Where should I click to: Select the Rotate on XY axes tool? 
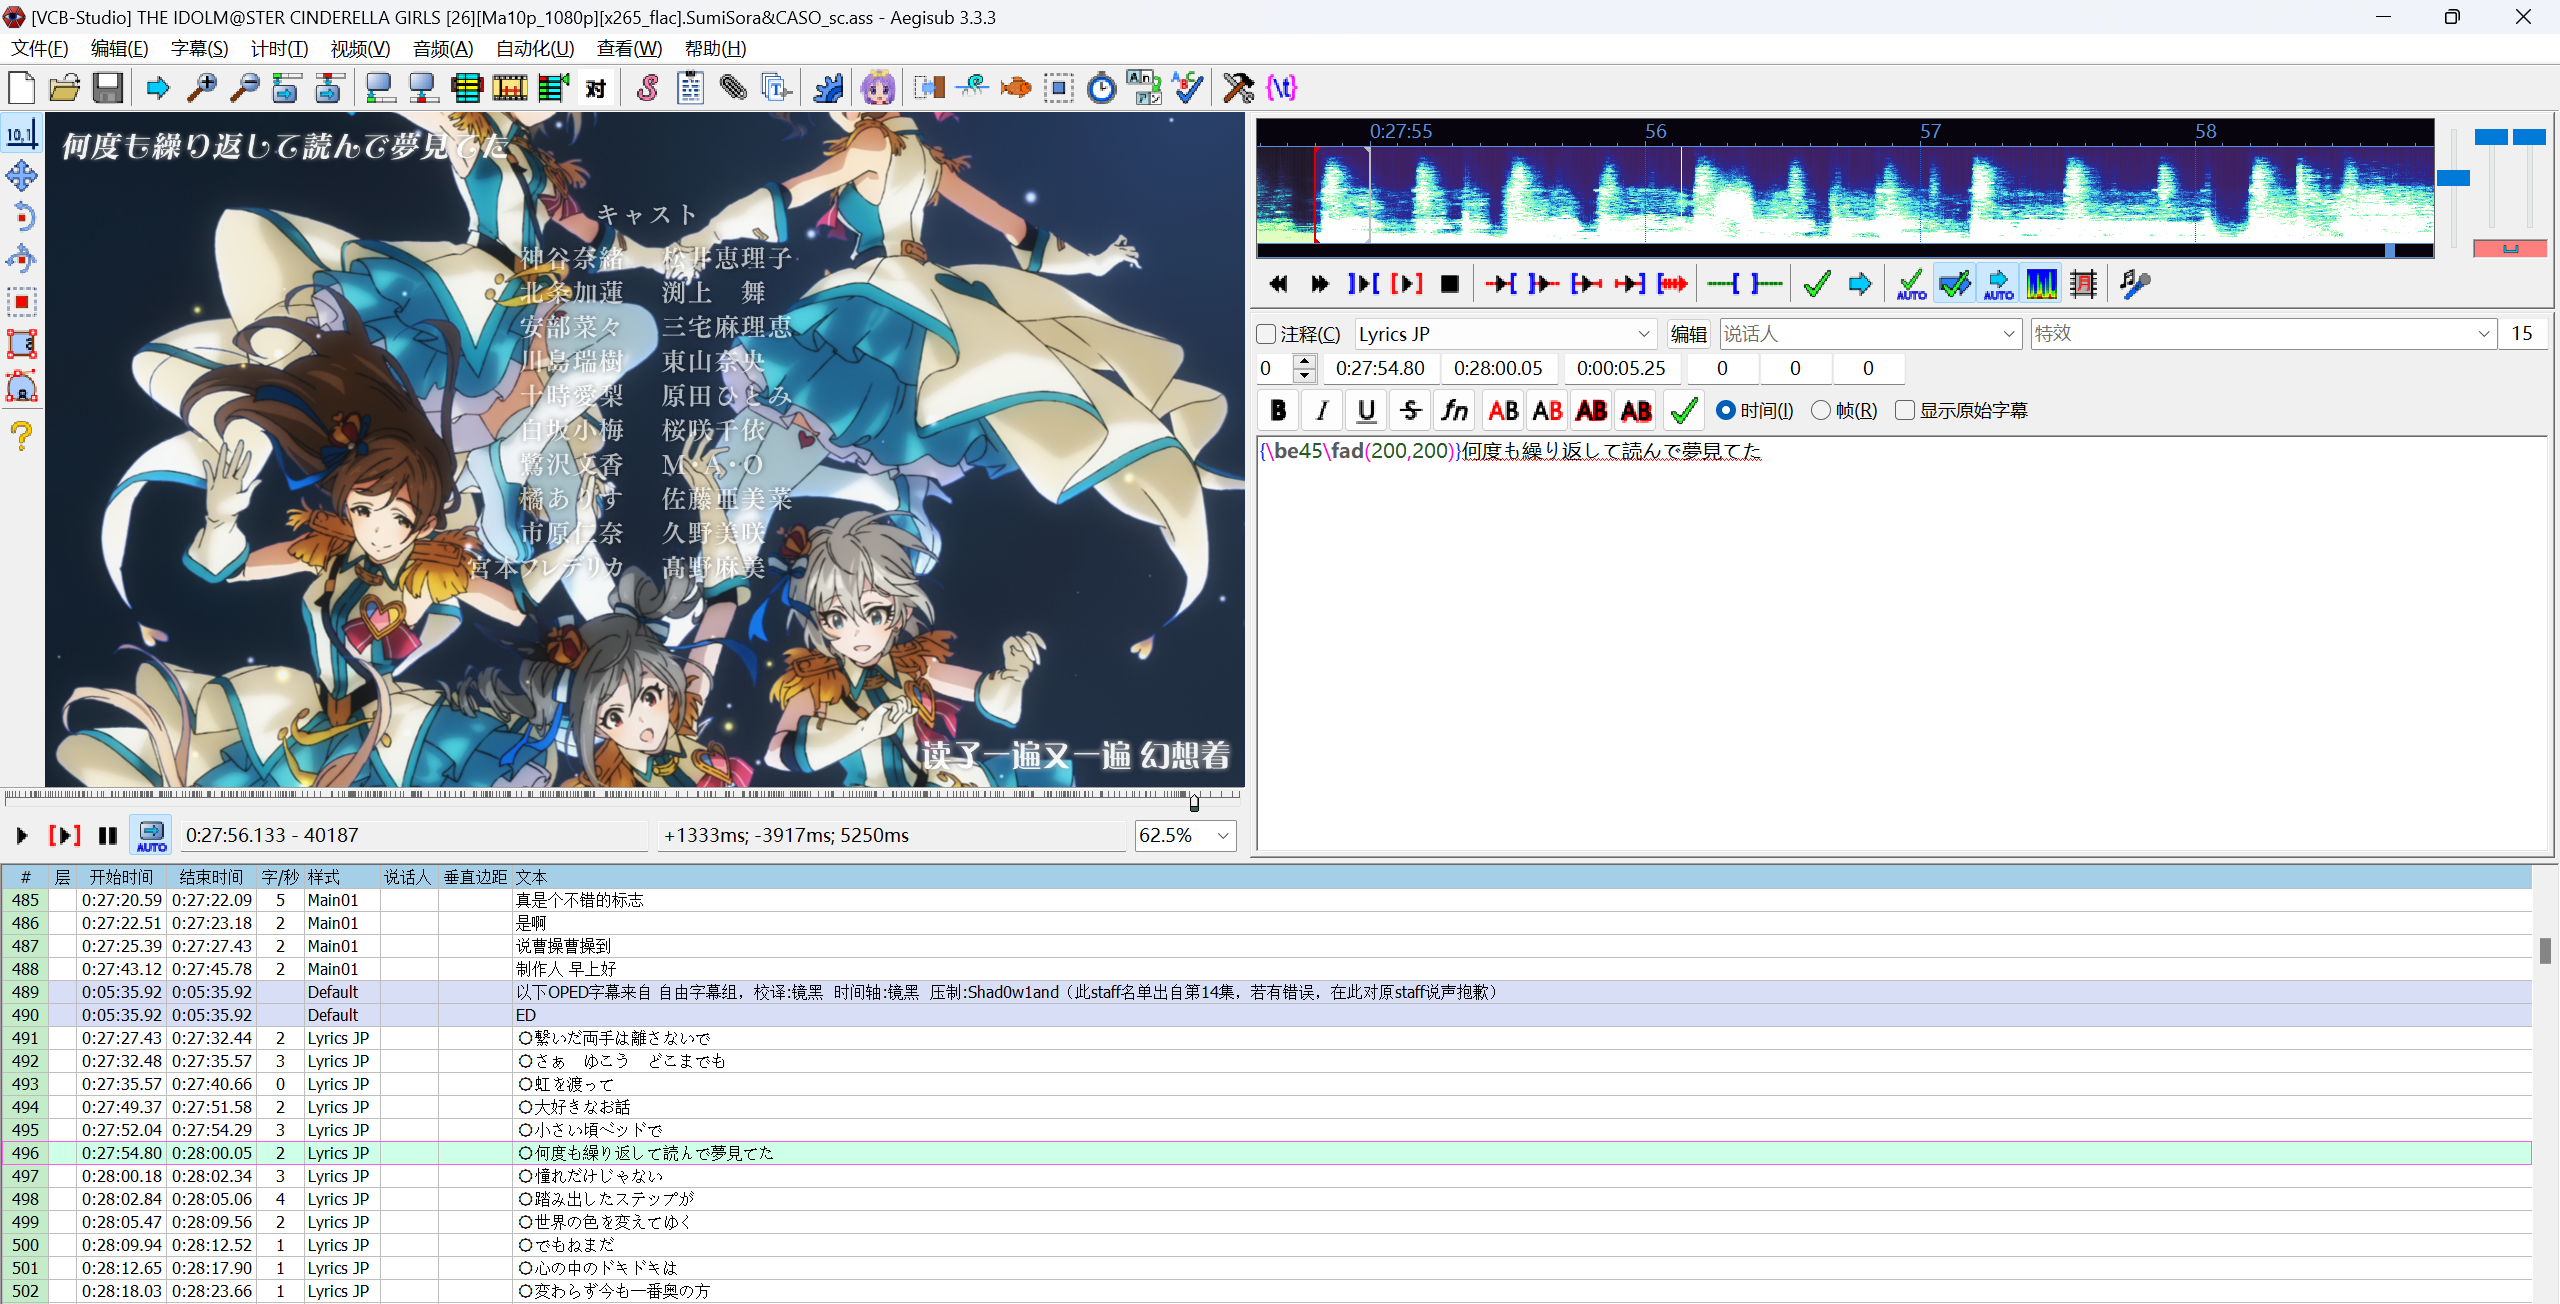(22, 260)
